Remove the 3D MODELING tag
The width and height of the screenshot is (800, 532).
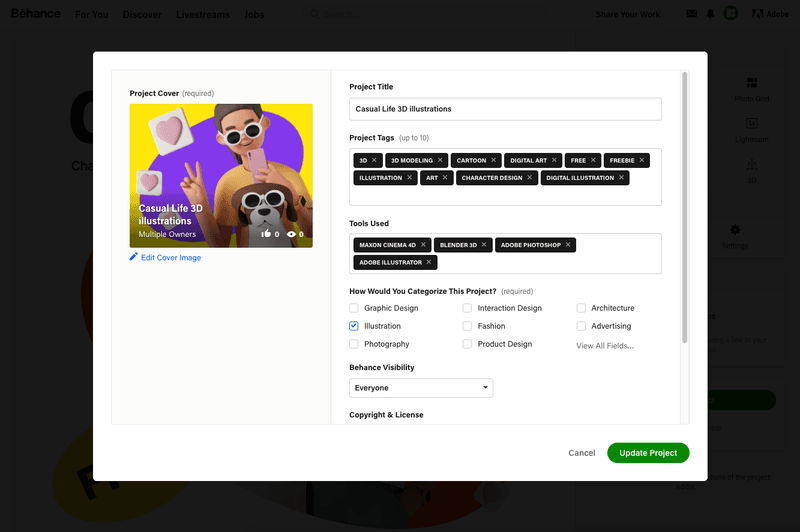(440, 160)
